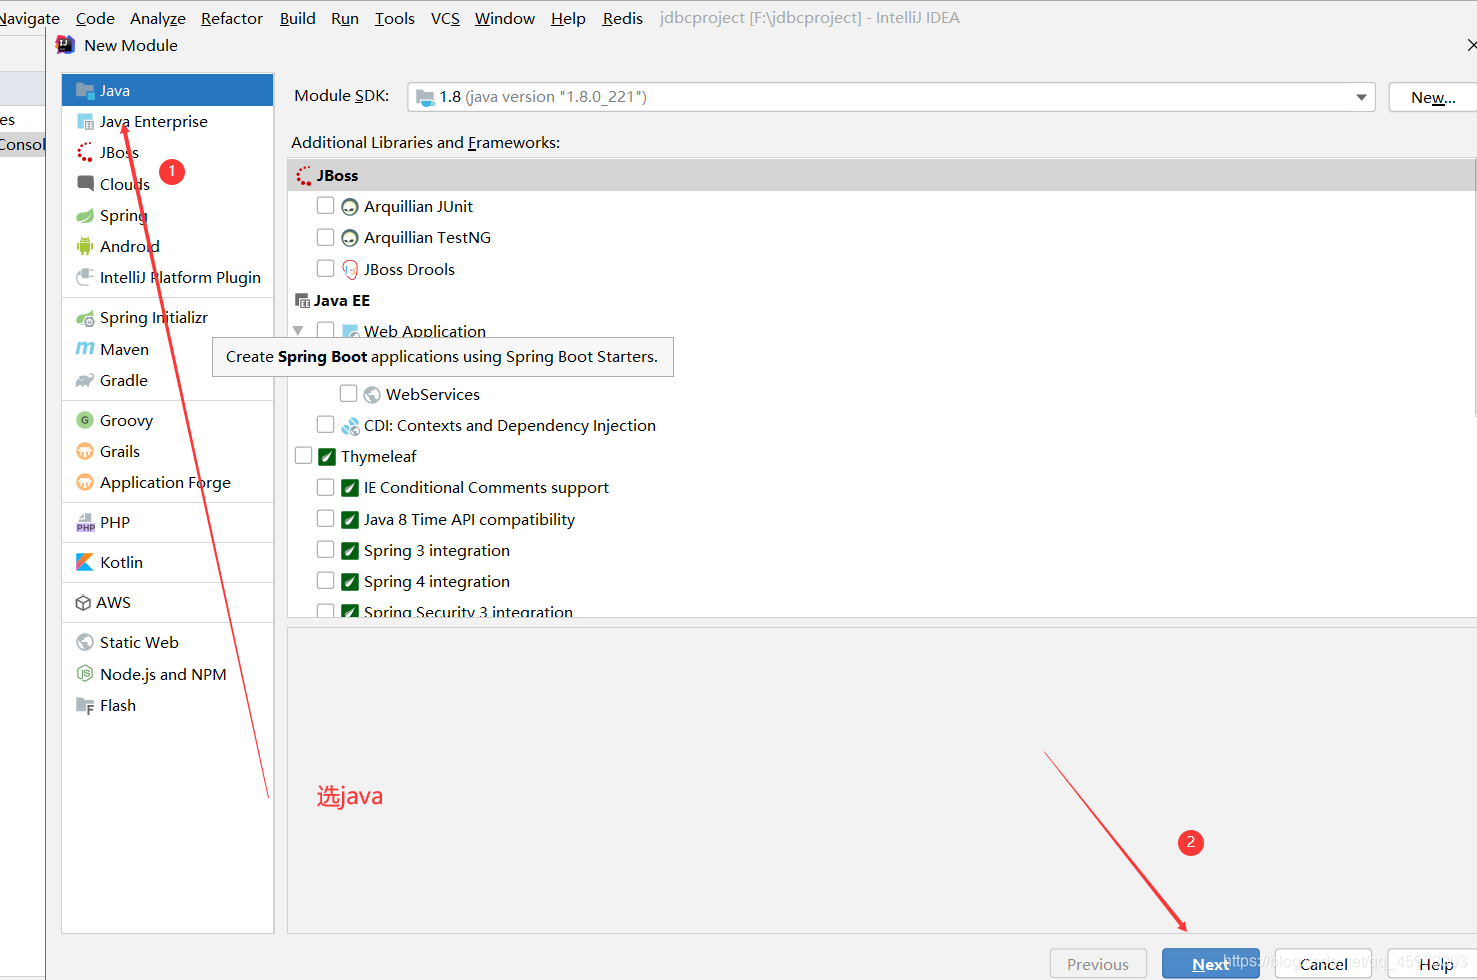This screenshot has width=1477, height=980.
Task: Open the Window menu
Action: 505,18
